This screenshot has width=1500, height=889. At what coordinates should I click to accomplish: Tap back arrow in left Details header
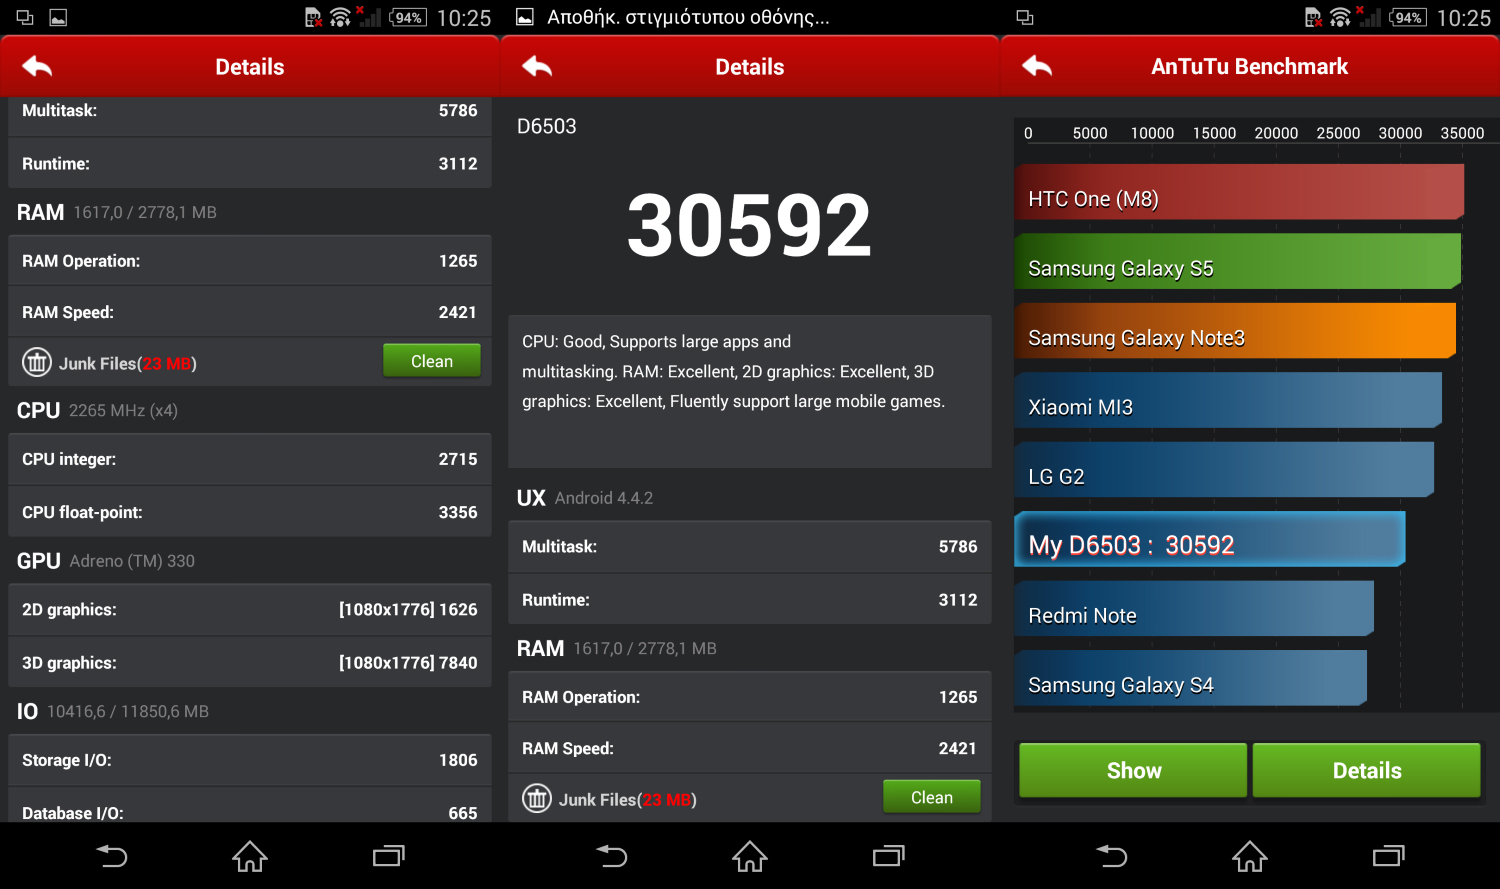37,67
